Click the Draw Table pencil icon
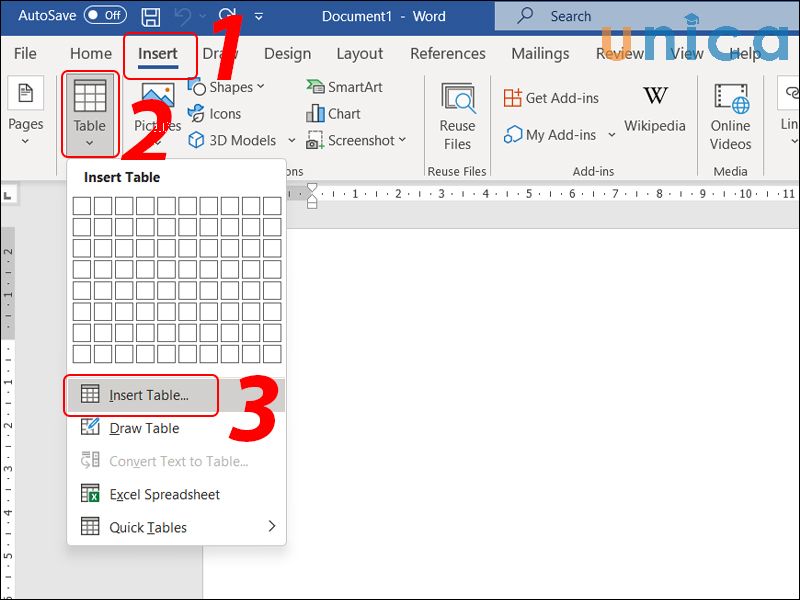 pos(90,427)
